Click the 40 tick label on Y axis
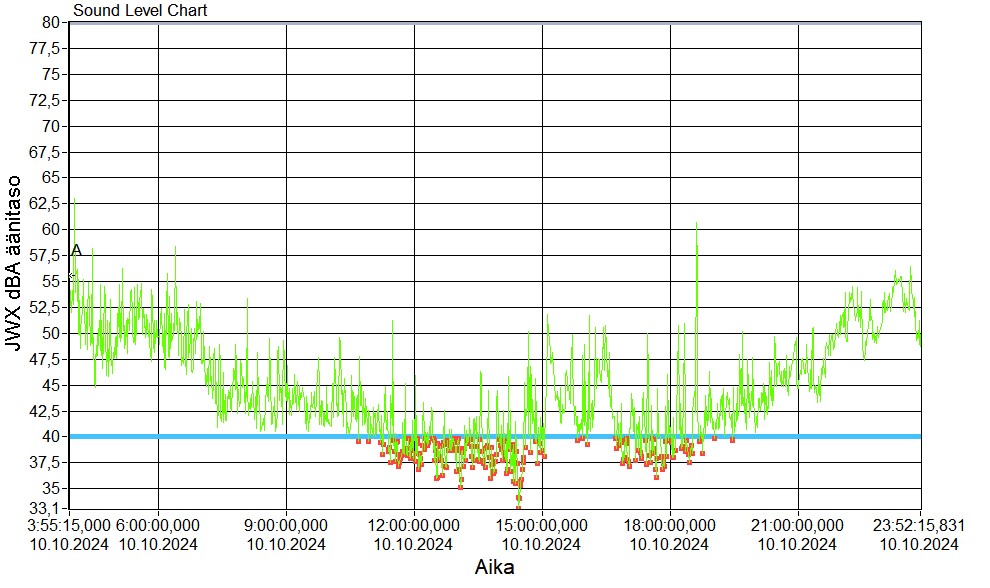 [x=52, y=436]
